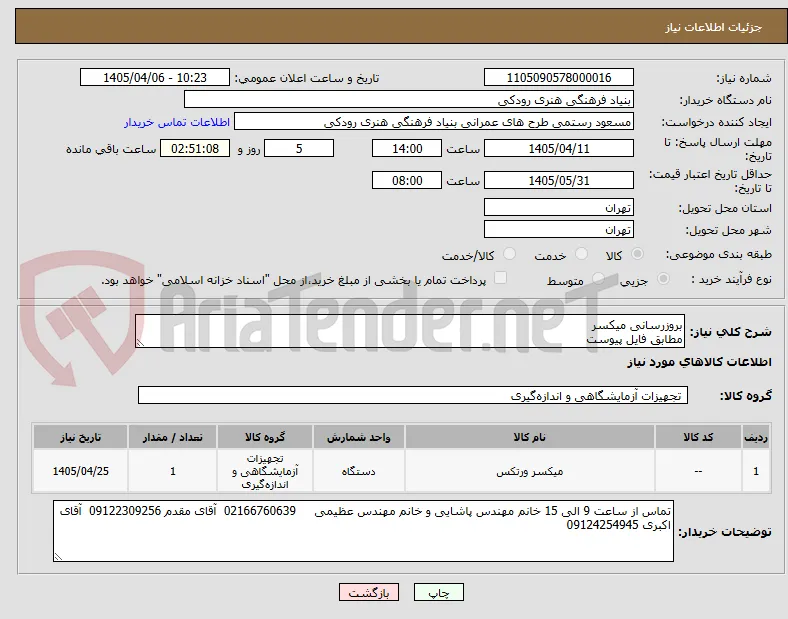Open اطلاعات تماس خریدار link
The image size is (788, 619).
click(x=177, y=122)
